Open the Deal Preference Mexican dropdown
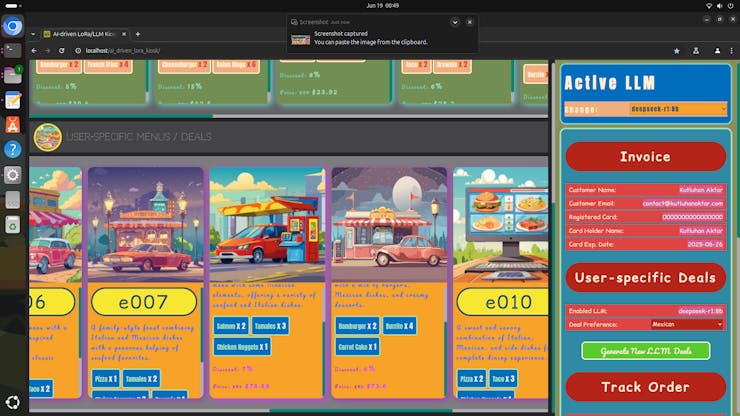This screenshot has width=740, height=416. tap(687, 324)
